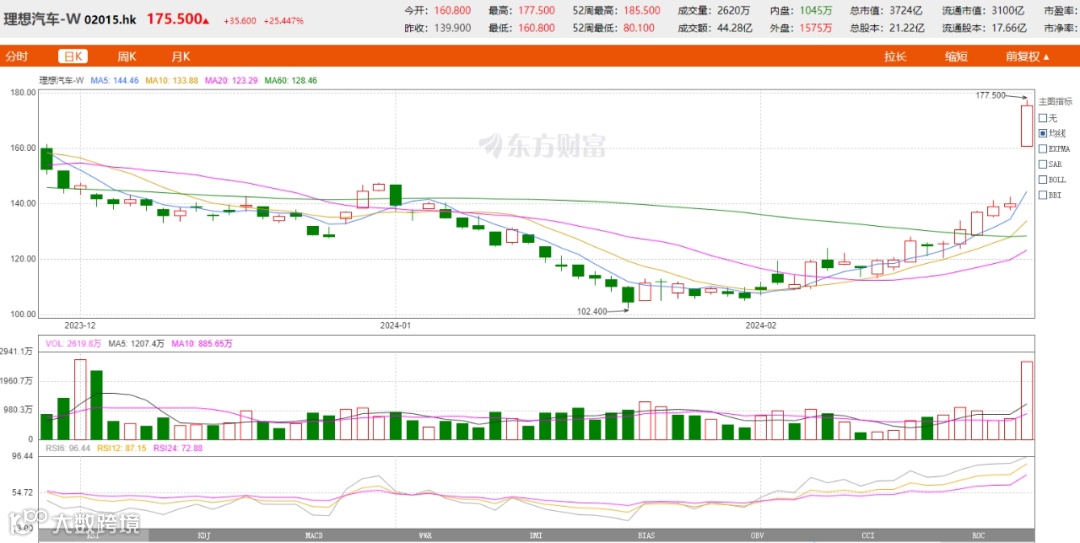1080x543 pixels.
Task: Click the 52周最高 value 185.500
Action: pyautogui.click(x=641, y=10)
